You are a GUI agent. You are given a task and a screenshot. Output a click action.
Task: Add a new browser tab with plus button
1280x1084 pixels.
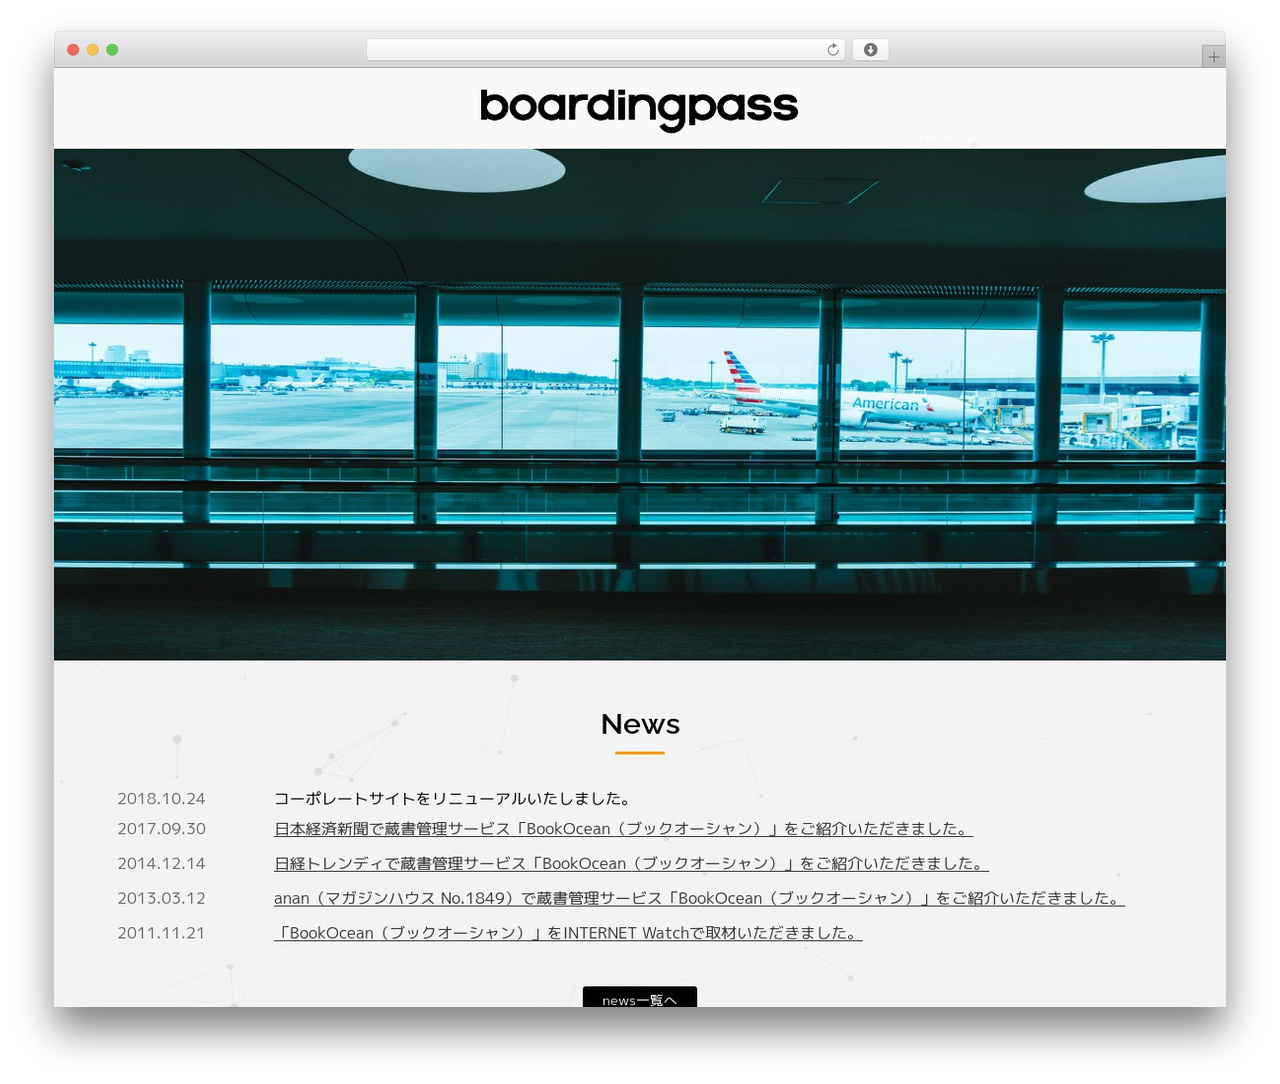pyautogui.click(x=1213, y=57)
